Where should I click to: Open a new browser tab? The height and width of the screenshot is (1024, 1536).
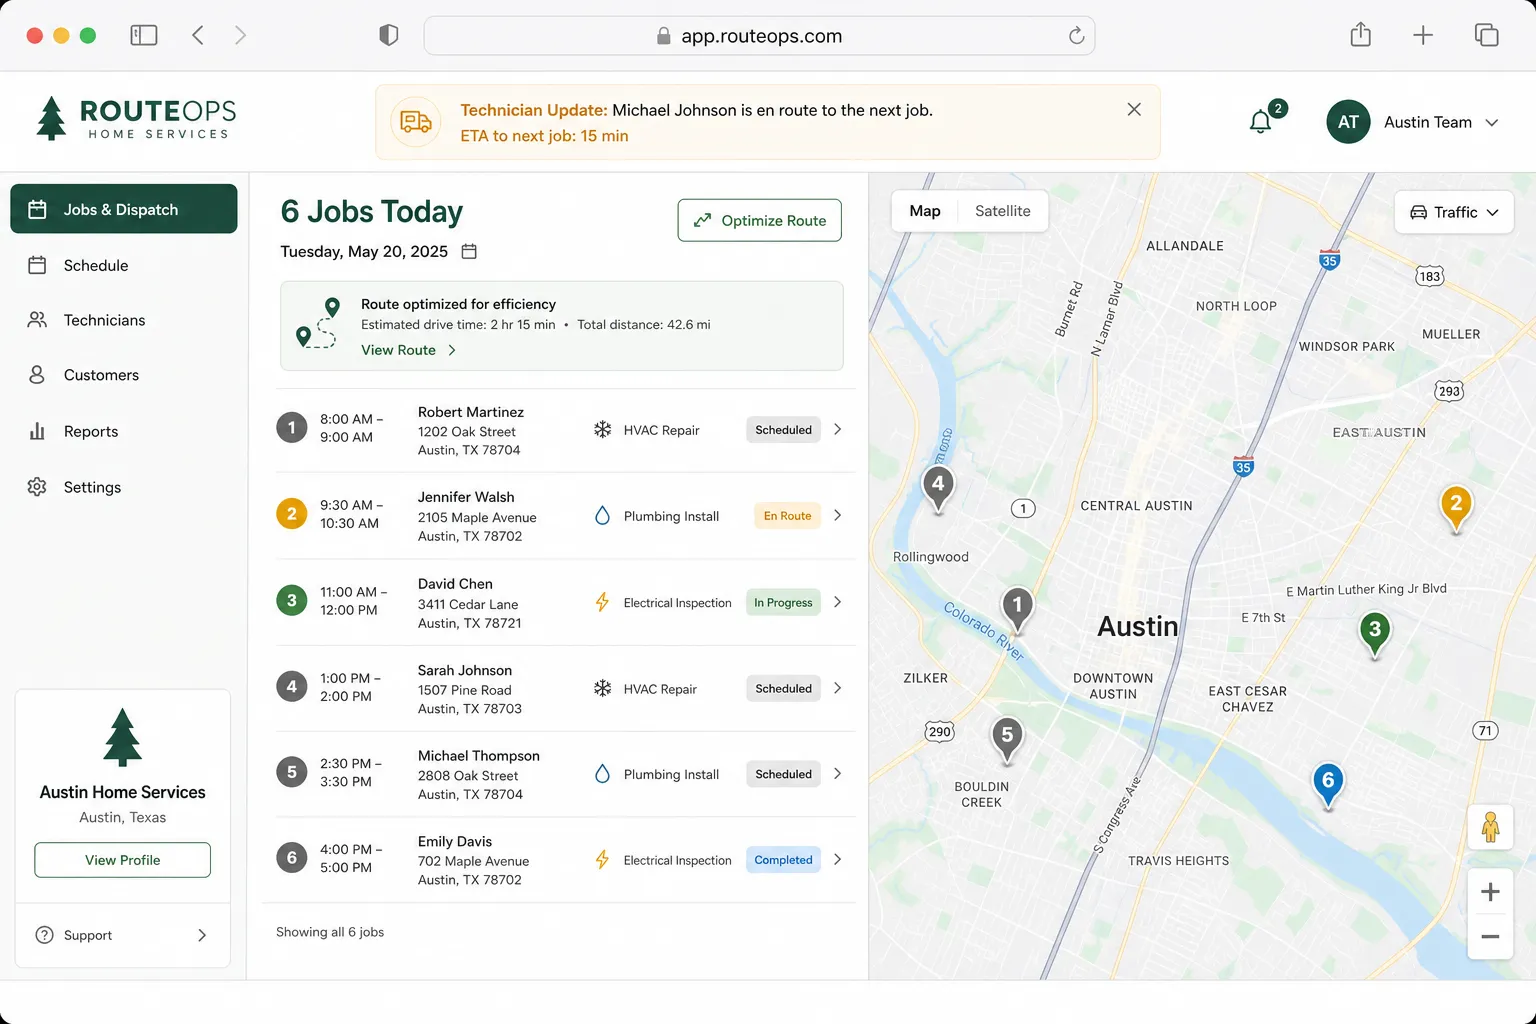1423,35
